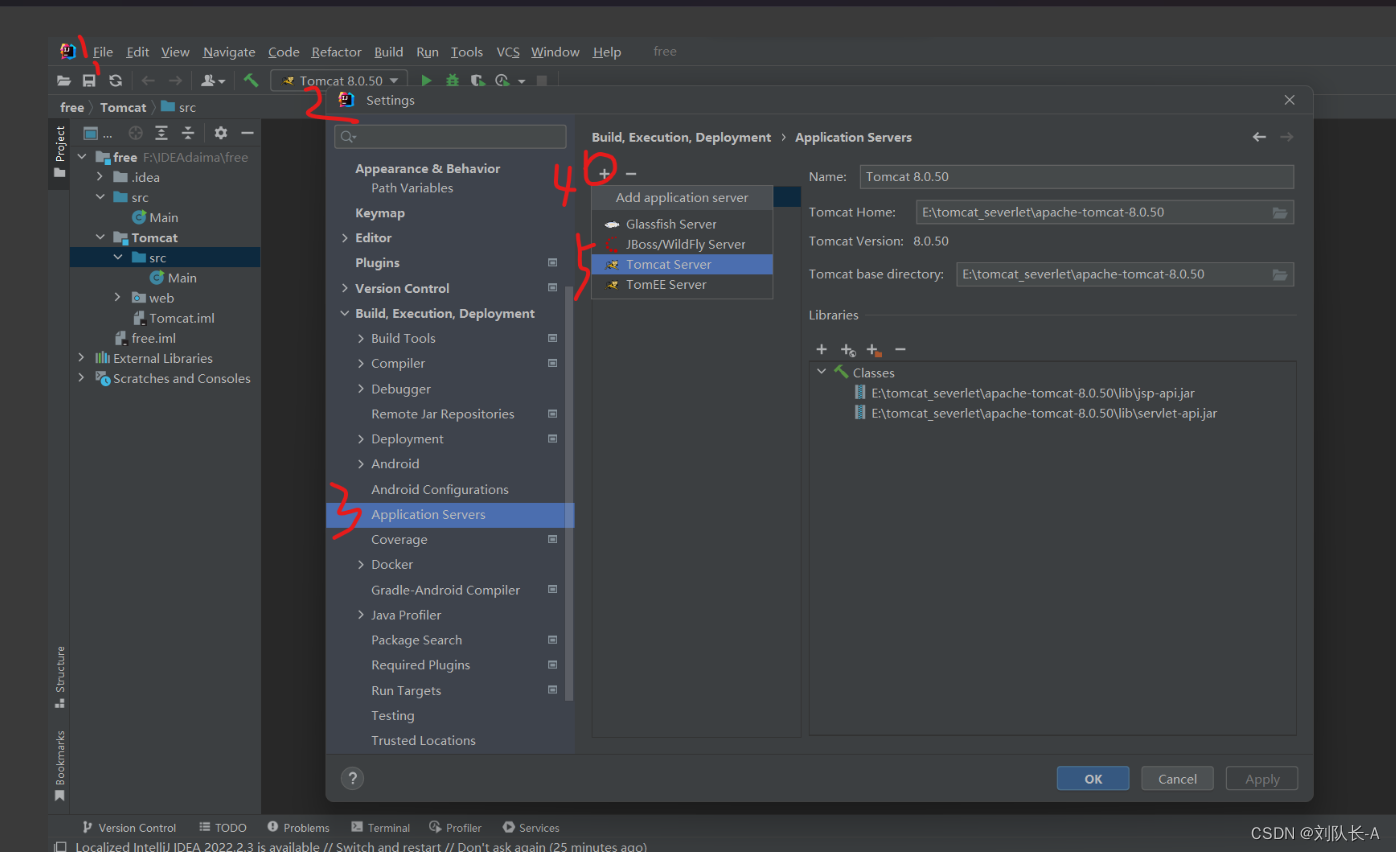Collapse the Classes node in Libraries
The height and width of the screenshot is (852, 1396).
[822, 372]
